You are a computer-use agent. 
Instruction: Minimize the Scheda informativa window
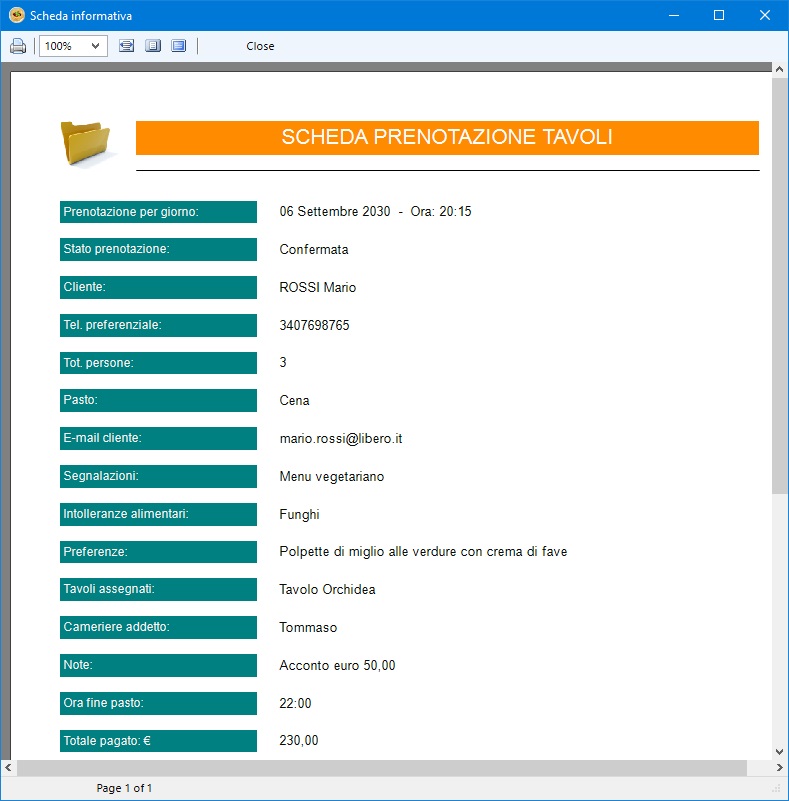coord(674,15)
